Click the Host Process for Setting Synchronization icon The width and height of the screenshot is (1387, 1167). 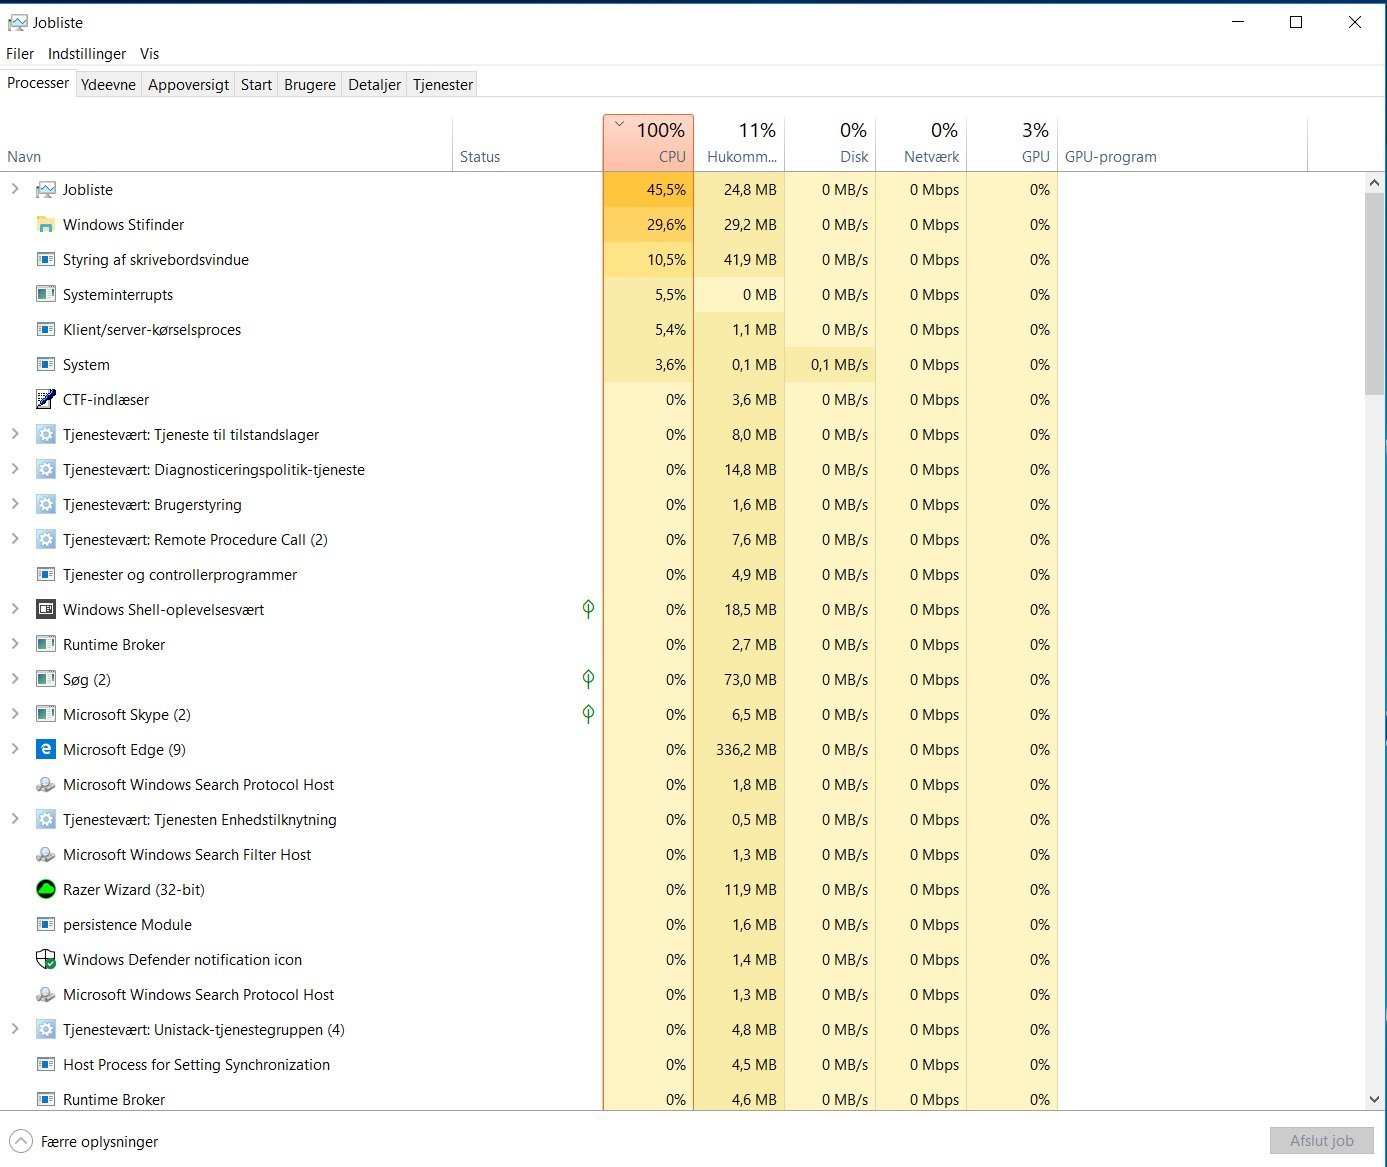coord(45,1065)
